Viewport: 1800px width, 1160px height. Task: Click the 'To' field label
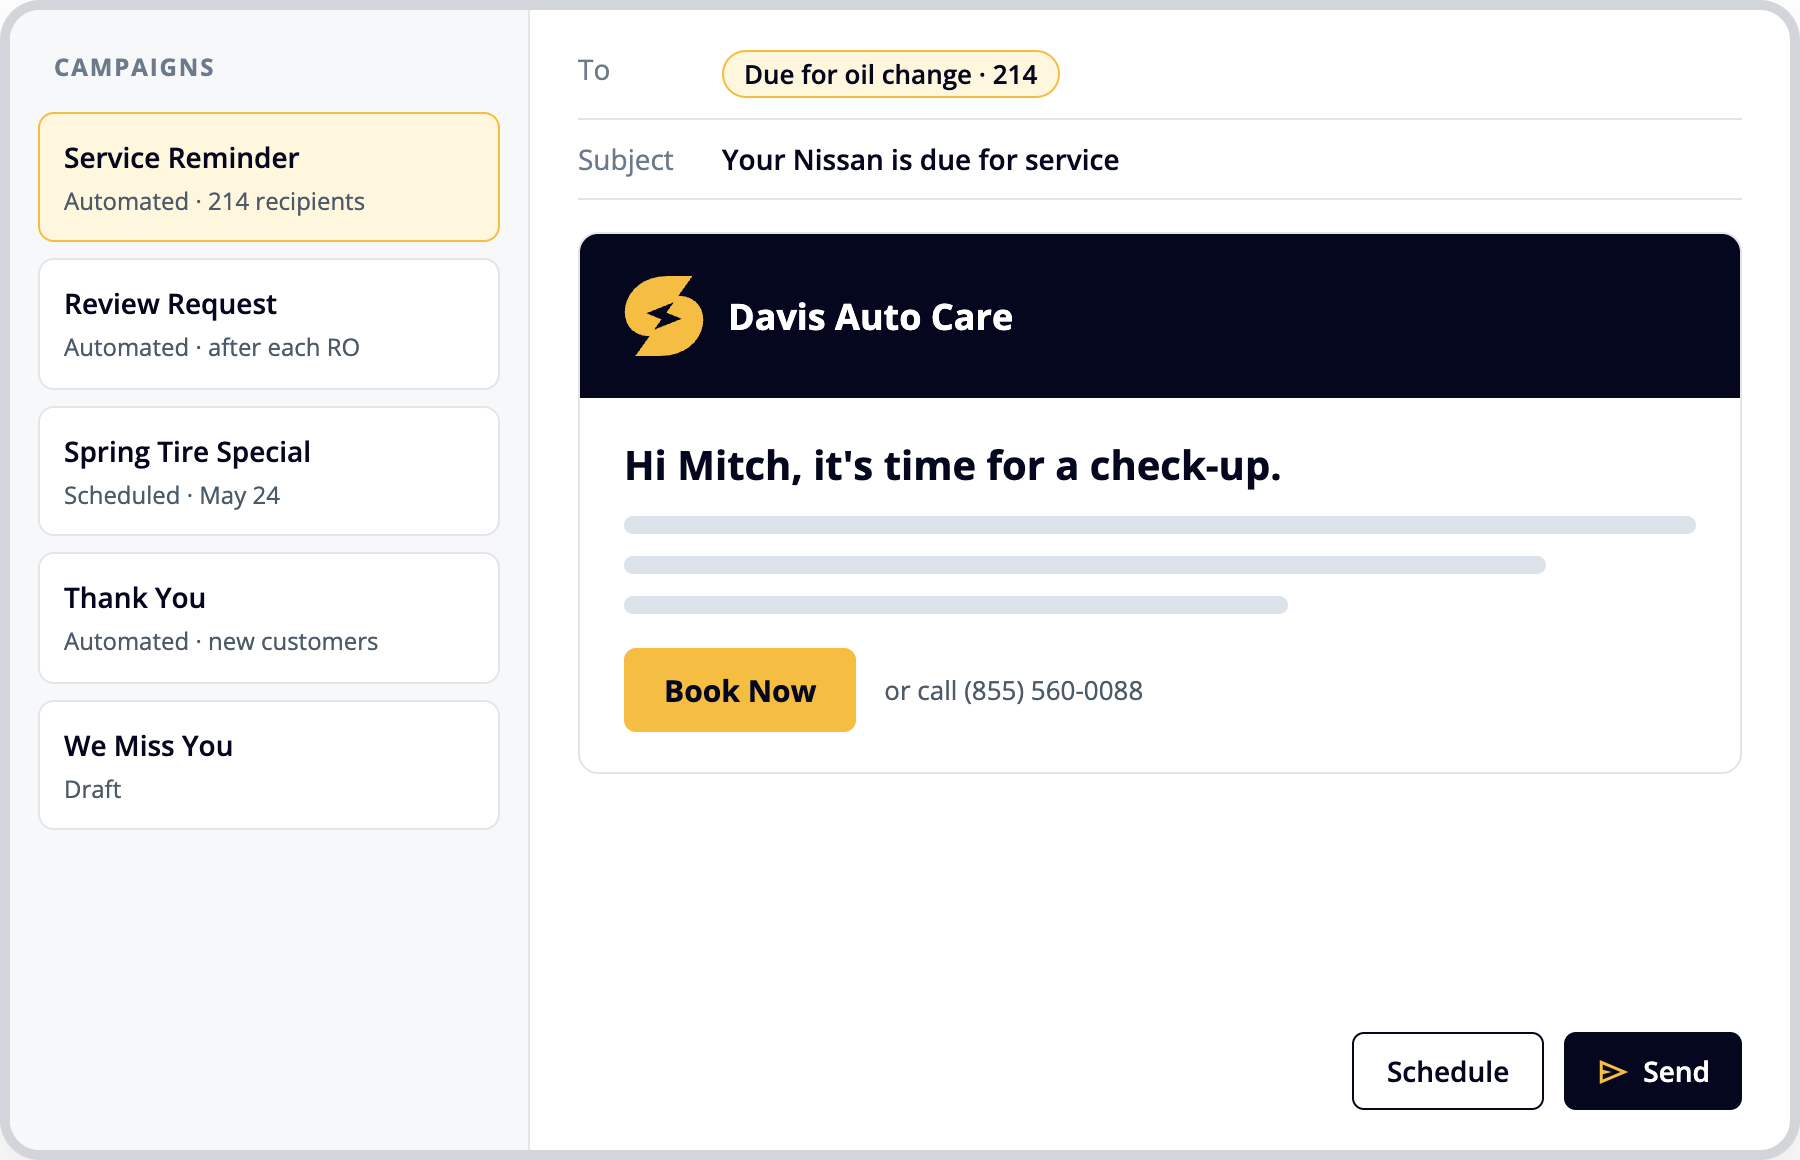pyautogui.click(x=593, y=70)
